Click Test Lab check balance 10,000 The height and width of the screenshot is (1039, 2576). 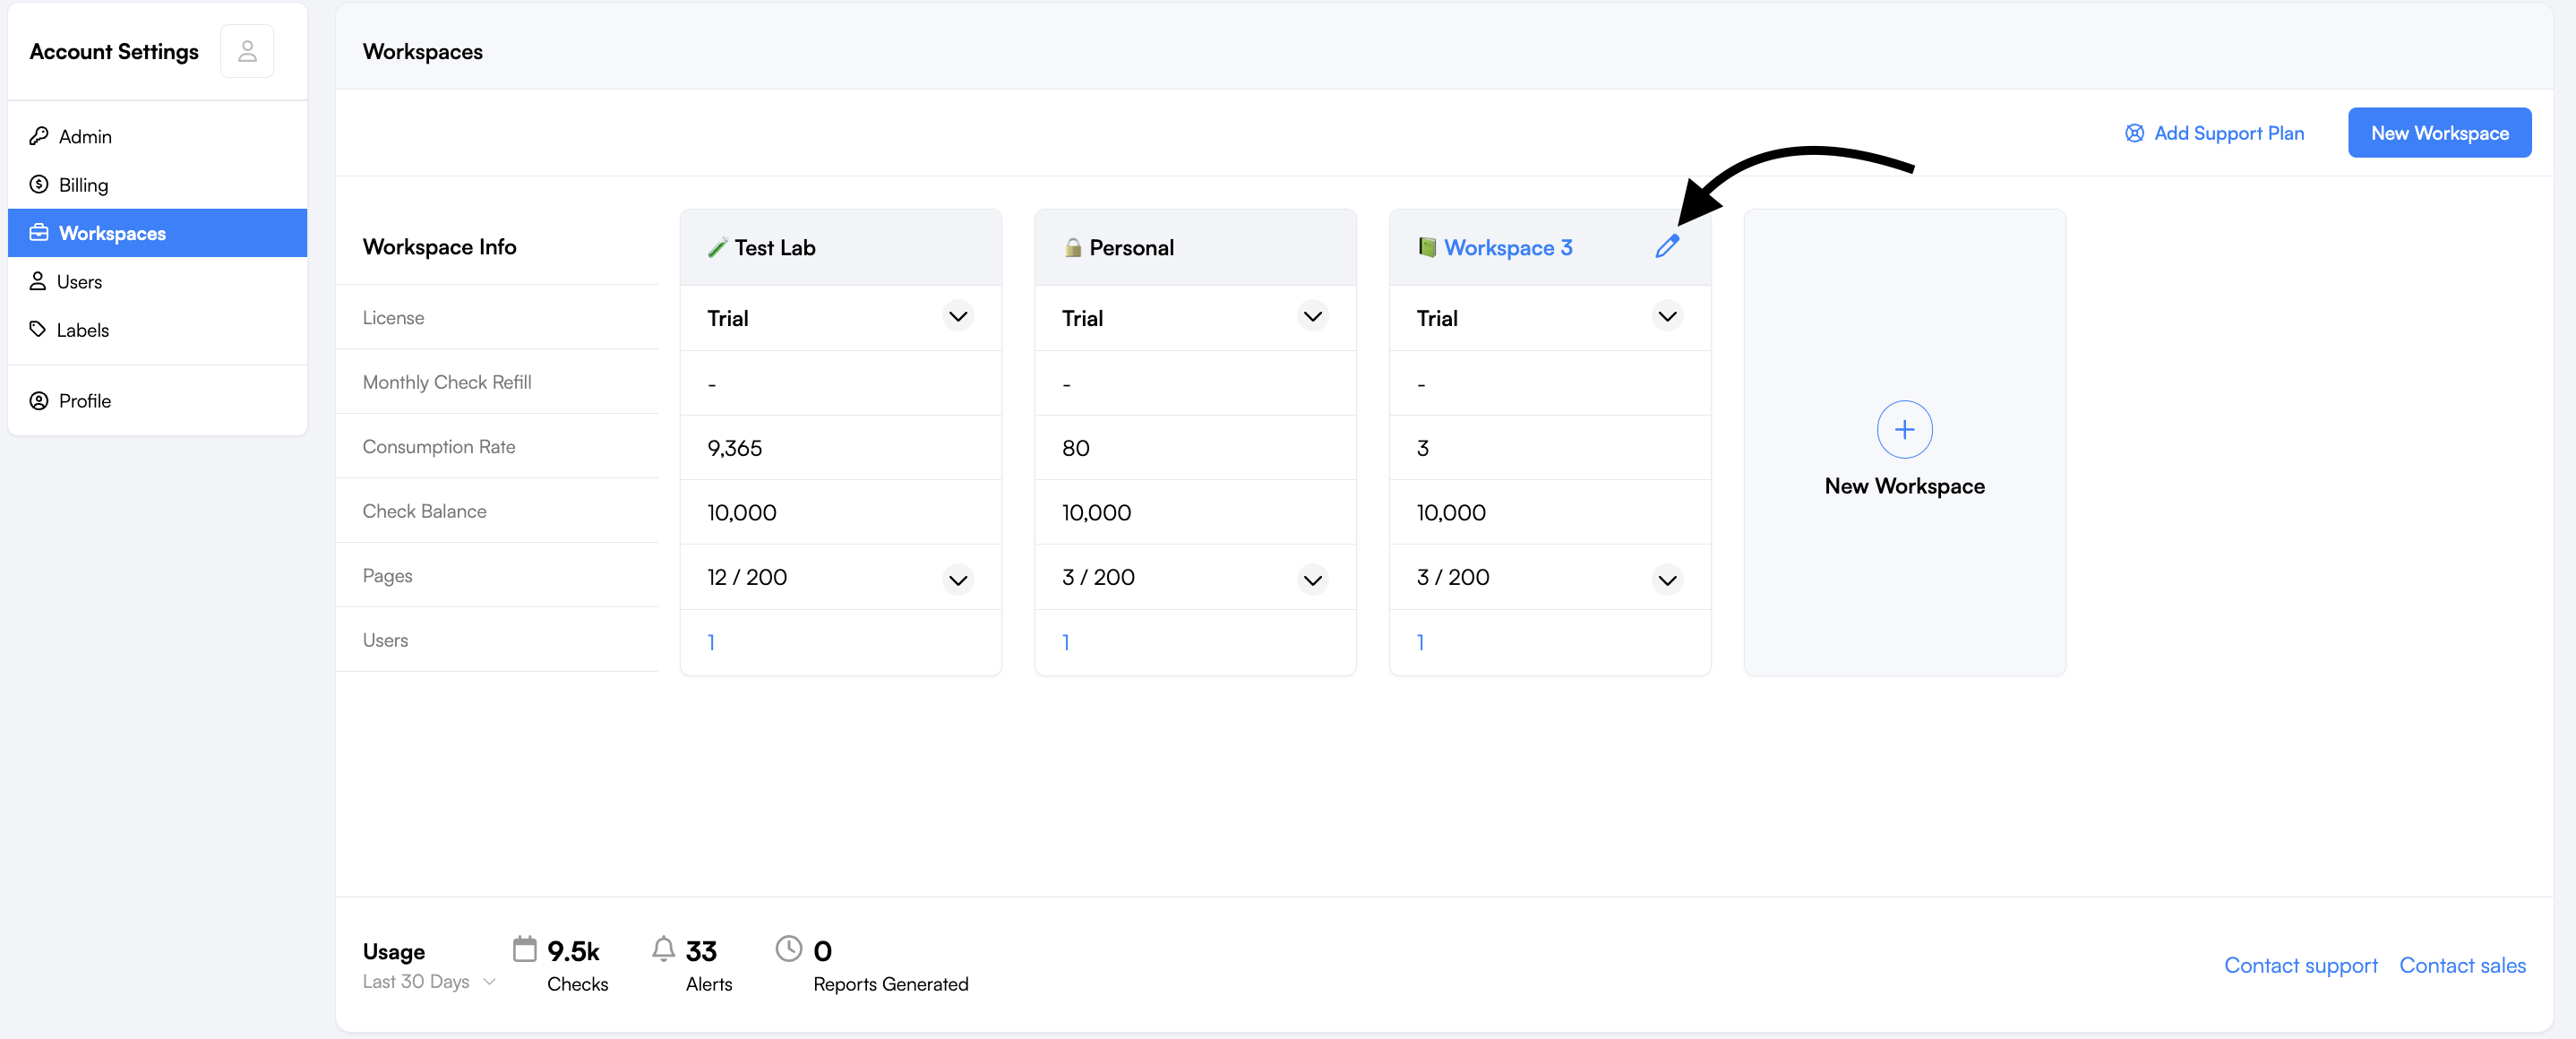coord(741,512)
